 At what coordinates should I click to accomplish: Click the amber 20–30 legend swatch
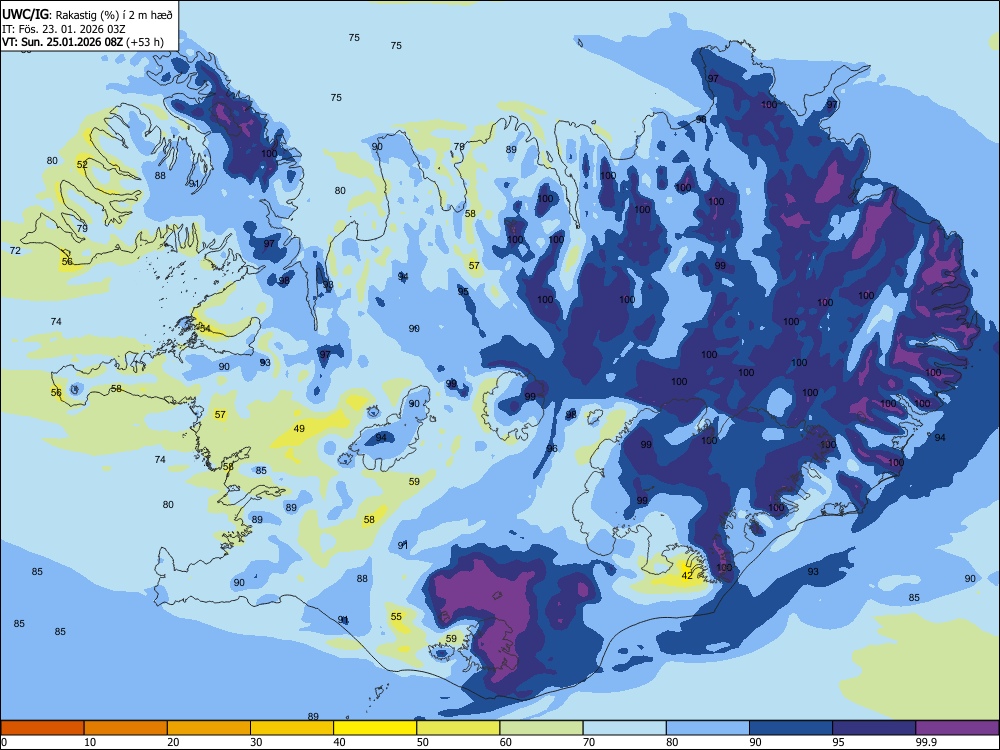coord(209,728)
